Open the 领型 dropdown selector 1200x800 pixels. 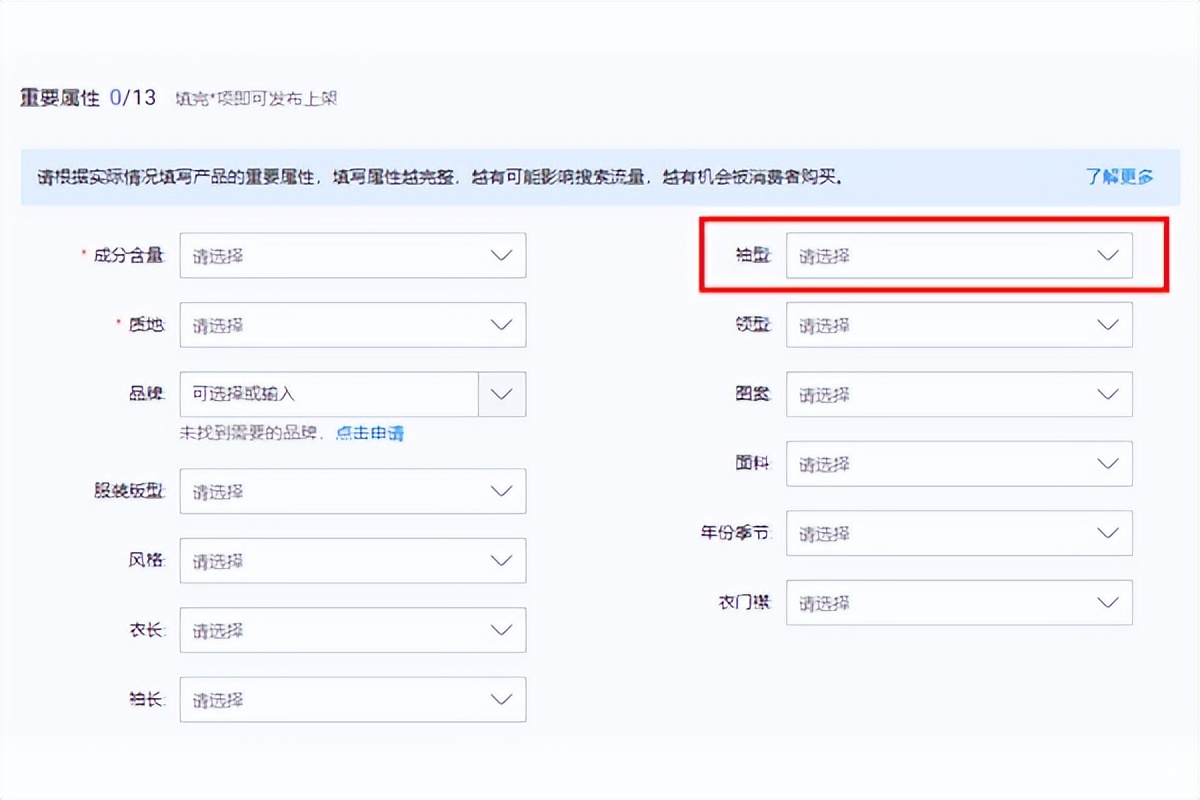[958, 324]
